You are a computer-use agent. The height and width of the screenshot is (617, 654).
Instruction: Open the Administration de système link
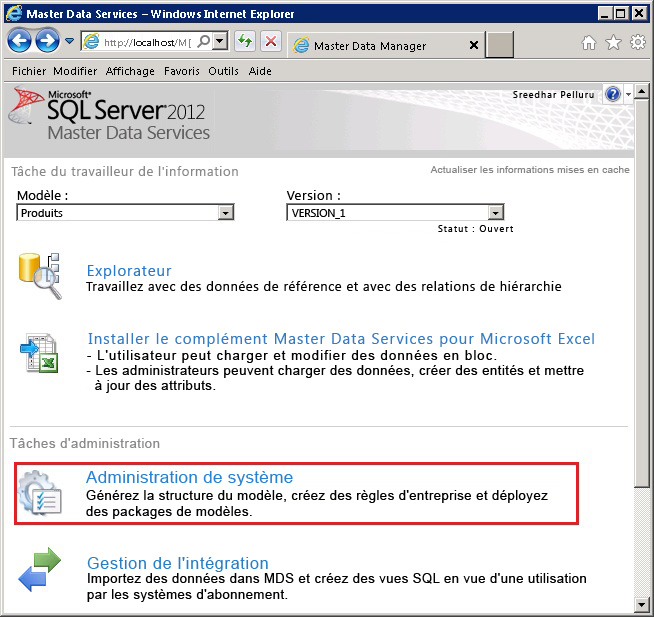click(189, 477)
